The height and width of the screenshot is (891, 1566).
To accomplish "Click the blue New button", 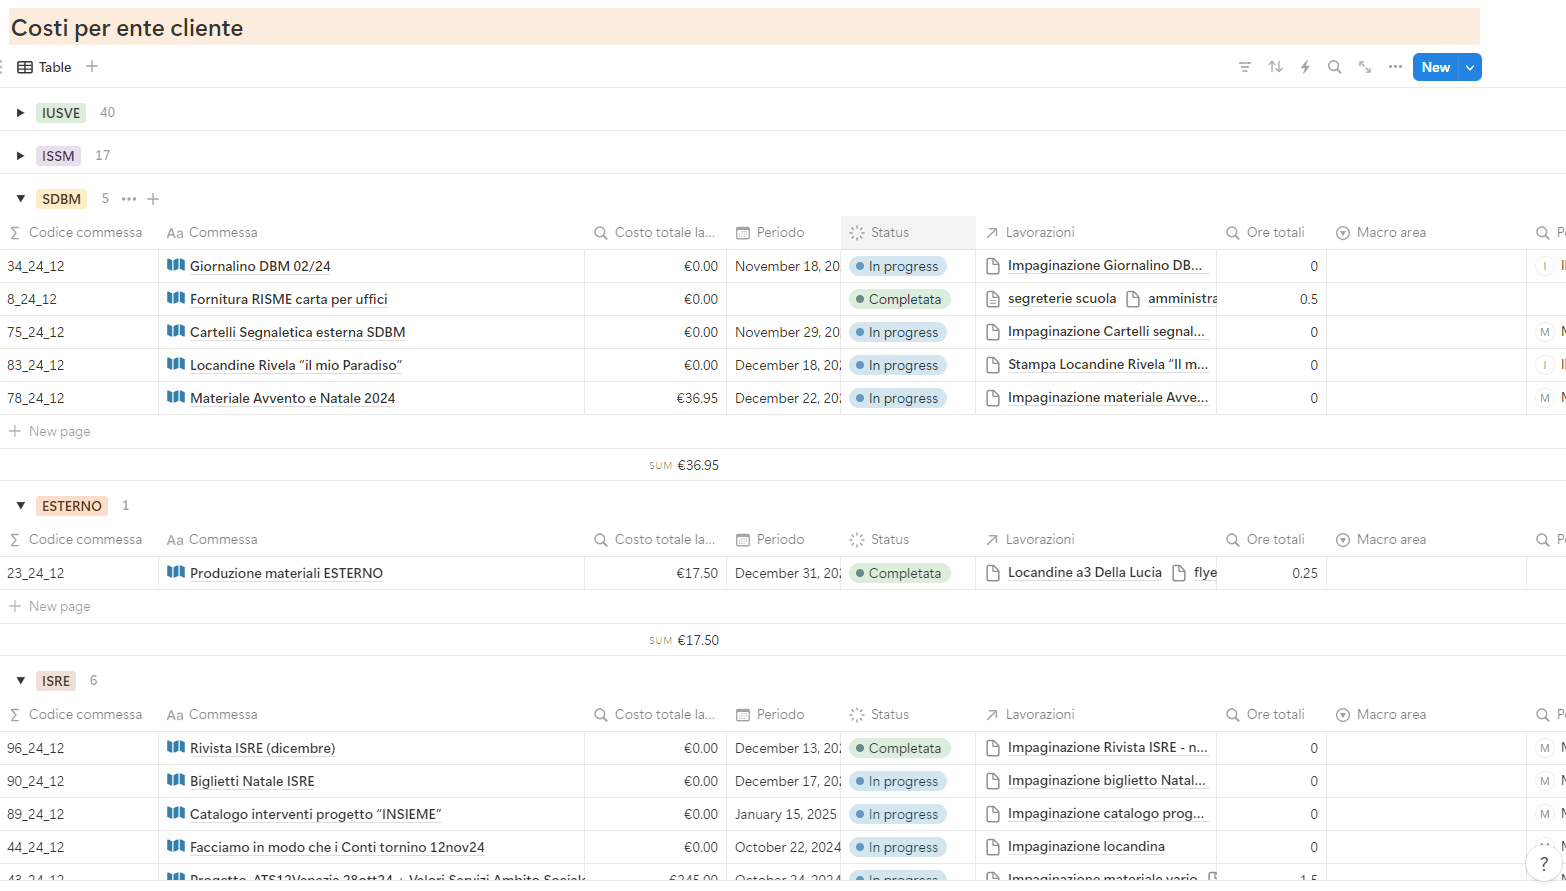I will tap(1436, 67).
